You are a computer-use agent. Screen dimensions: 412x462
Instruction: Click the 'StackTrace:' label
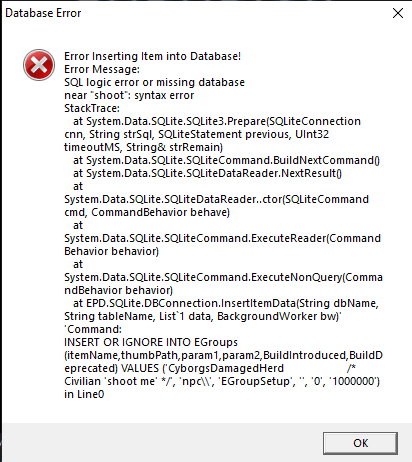pyautogui.click(x=92, y=108)
